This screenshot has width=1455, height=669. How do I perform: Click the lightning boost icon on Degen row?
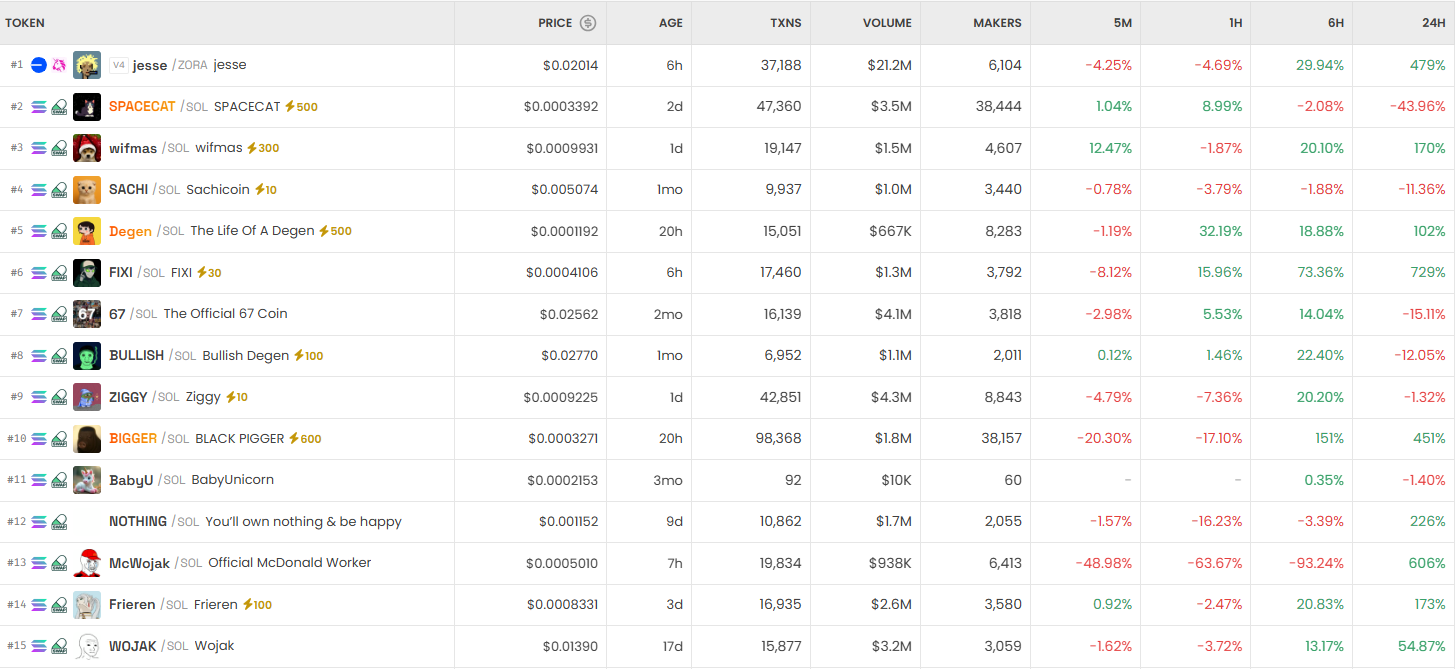point(323,231)
